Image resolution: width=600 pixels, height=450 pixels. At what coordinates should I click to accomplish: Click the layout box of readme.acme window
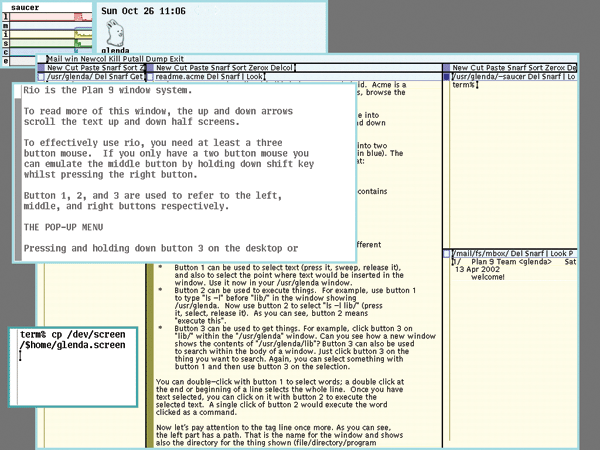tap(149, 76)
